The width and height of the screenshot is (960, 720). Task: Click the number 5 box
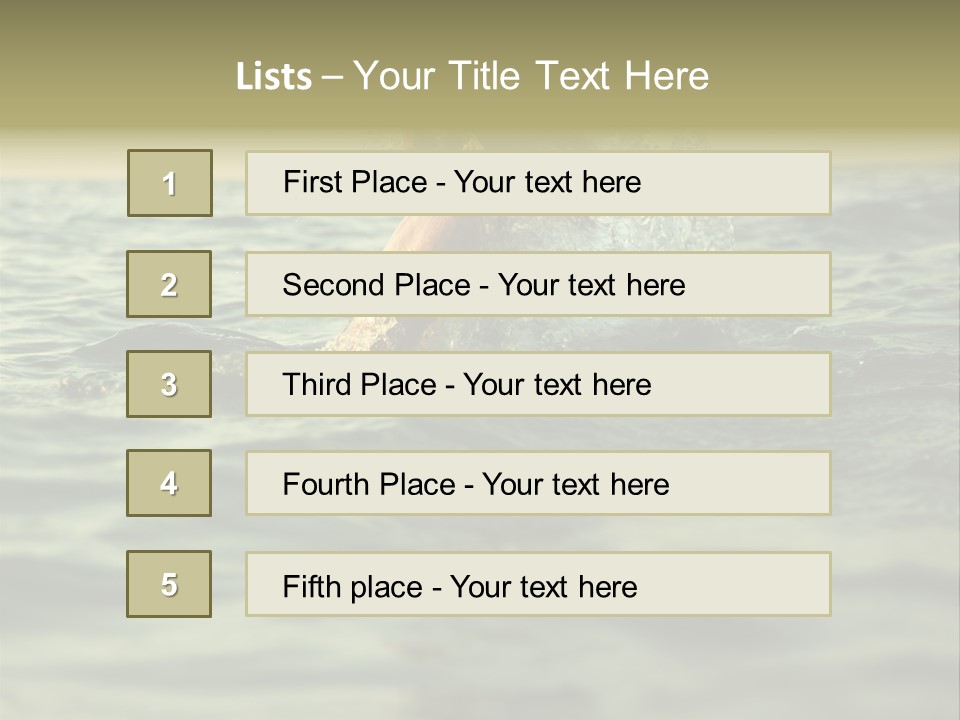(x=169, y=583)
